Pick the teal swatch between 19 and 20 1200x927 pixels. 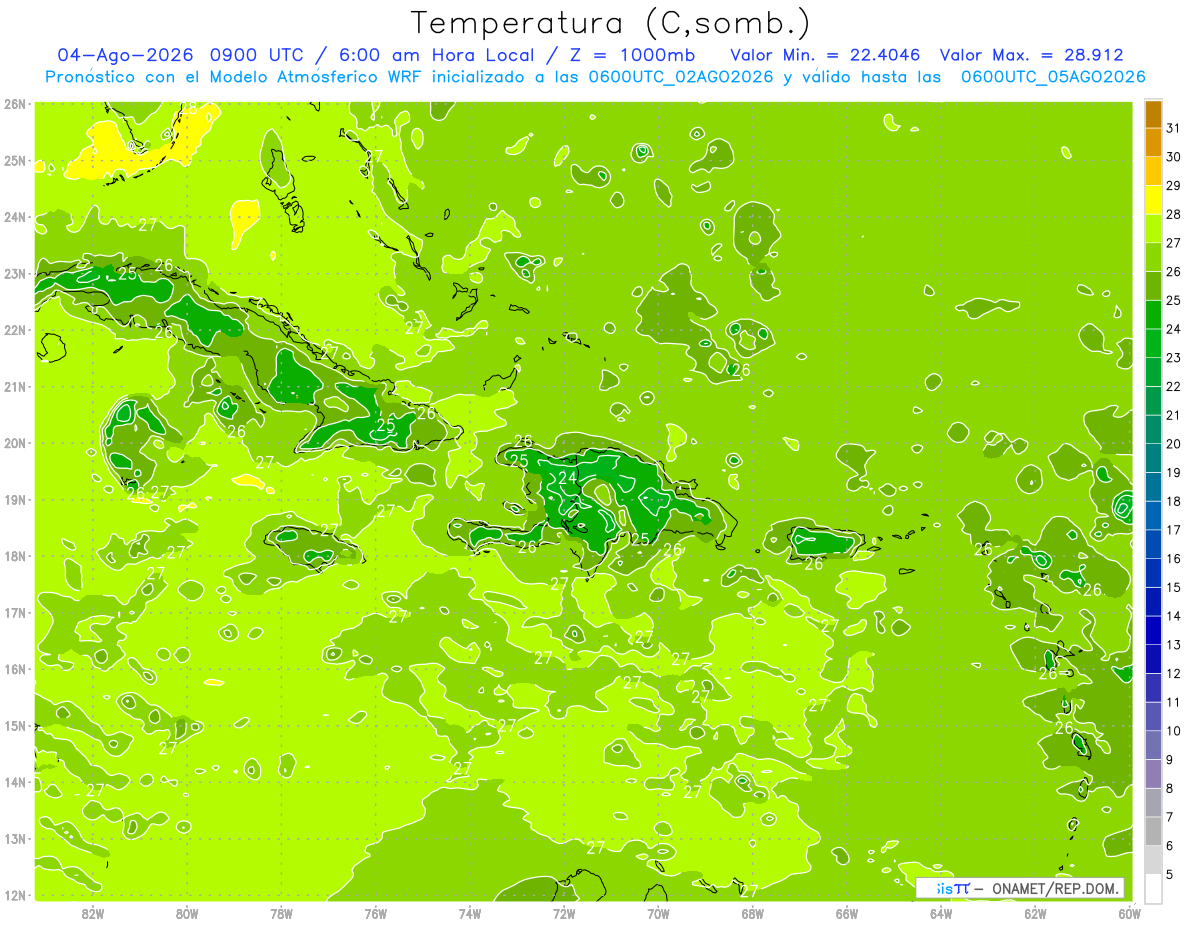point(1153,458)
